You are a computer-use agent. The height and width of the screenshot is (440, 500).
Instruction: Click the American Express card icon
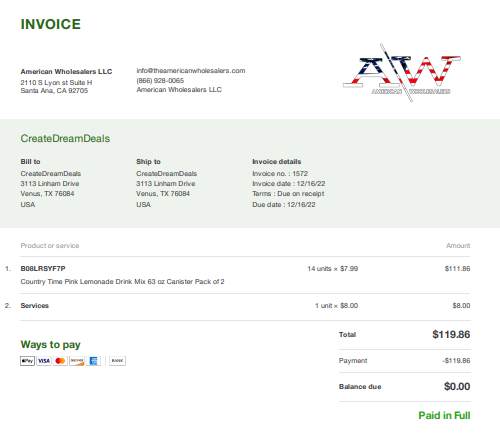coord(93,361)
